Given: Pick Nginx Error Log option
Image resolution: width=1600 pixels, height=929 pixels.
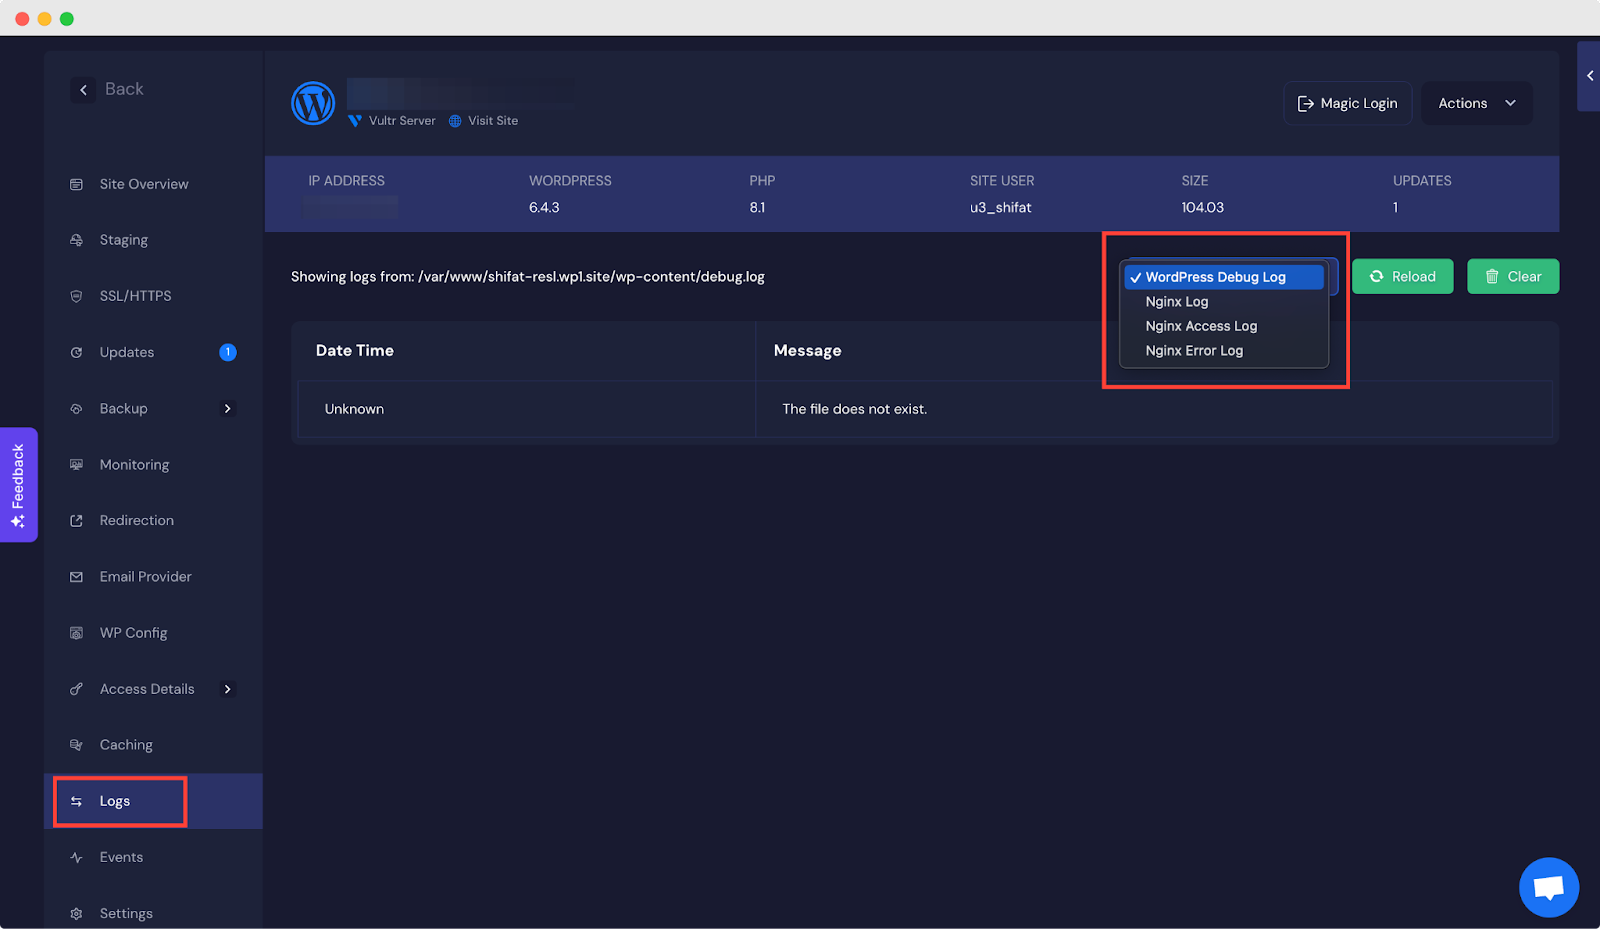Looking at the screenshot, I should (1193, 351).
